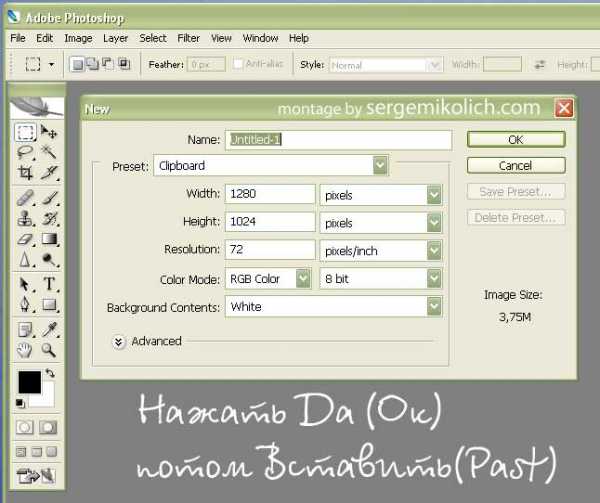Open the Filter menu

[188, 38]
